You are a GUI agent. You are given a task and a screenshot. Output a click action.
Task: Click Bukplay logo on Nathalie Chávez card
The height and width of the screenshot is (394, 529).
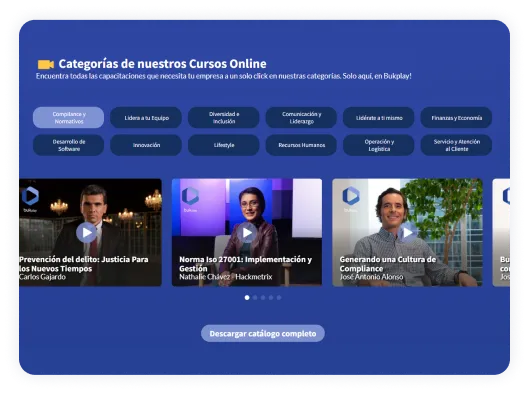click(x=190, y=199)
